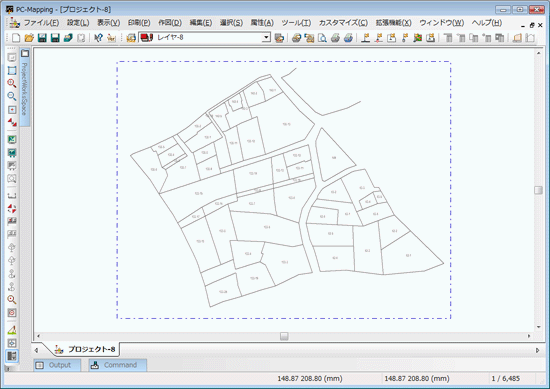Click the map view scroll-up arrow
The width and height of the screenshot is (550, 389).
coord(538,53)
